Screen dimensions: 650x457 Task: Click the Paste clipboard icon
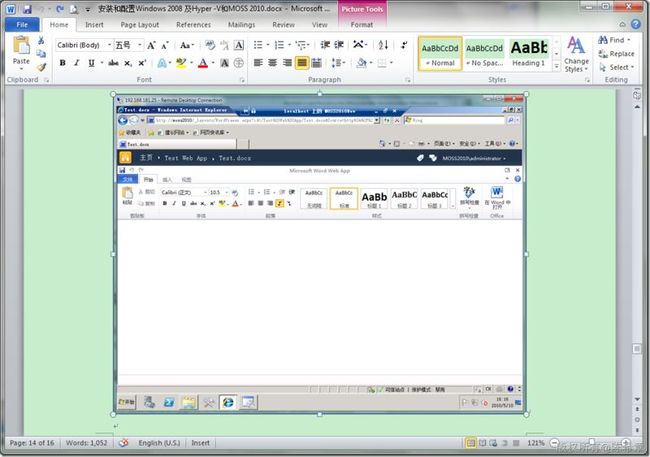[21, 46]
